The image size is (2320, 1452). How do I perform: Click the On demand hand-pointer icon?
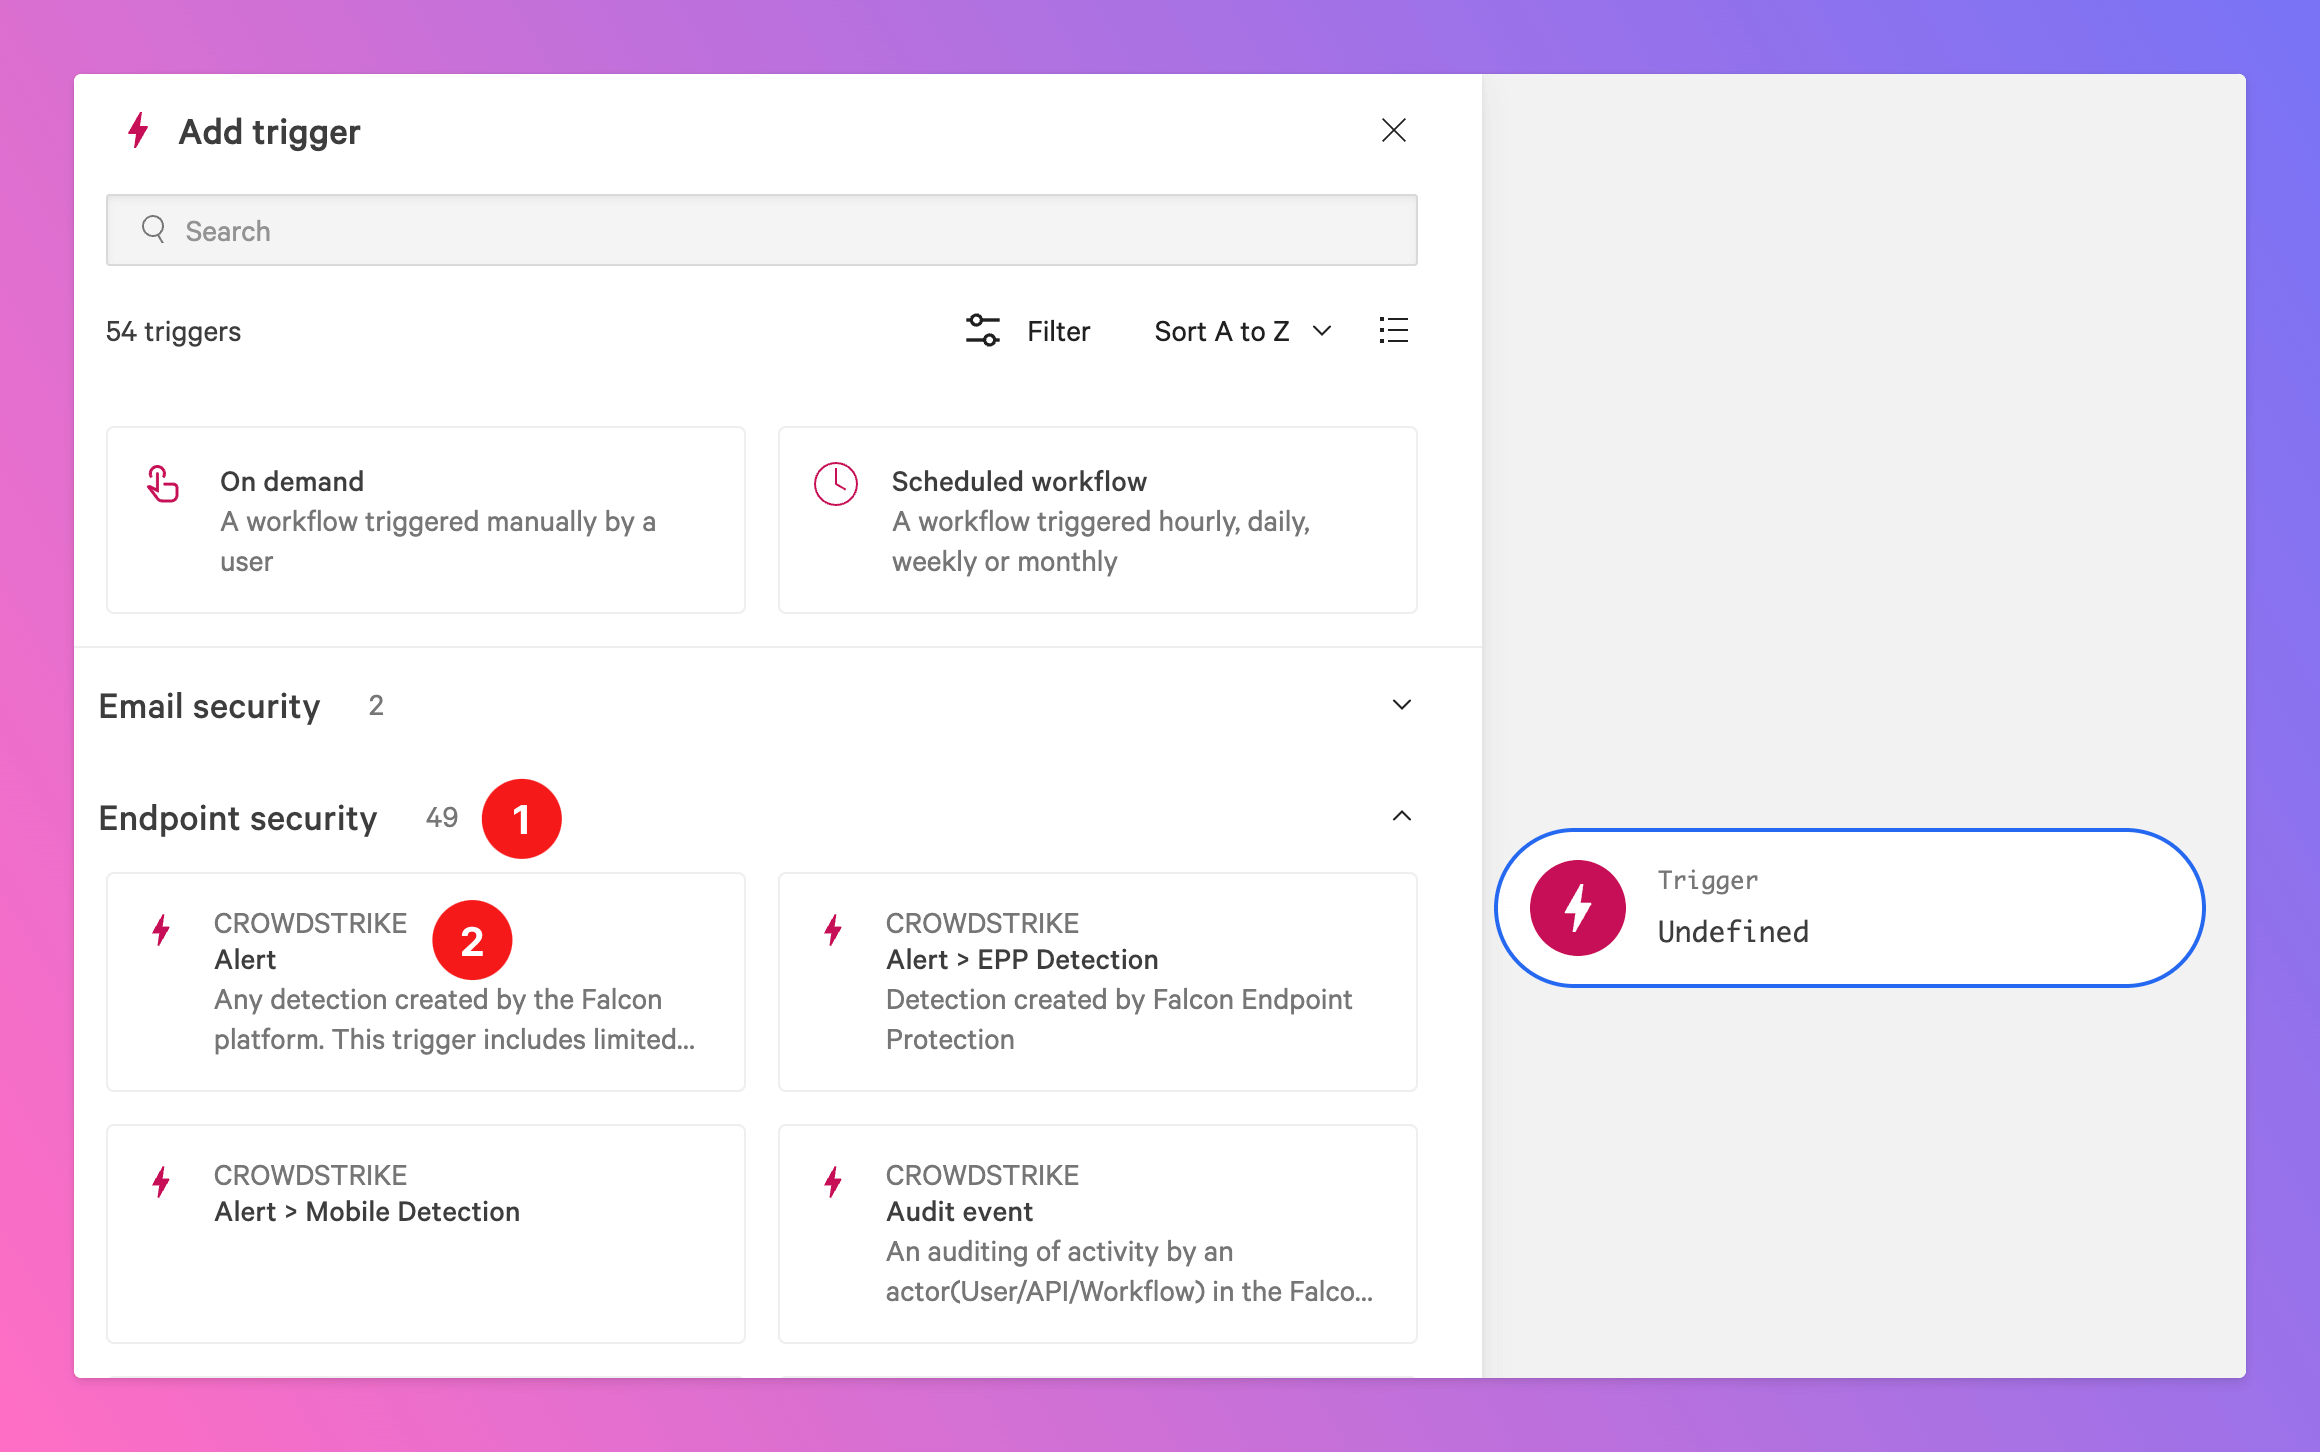click(x=163, y=485)
